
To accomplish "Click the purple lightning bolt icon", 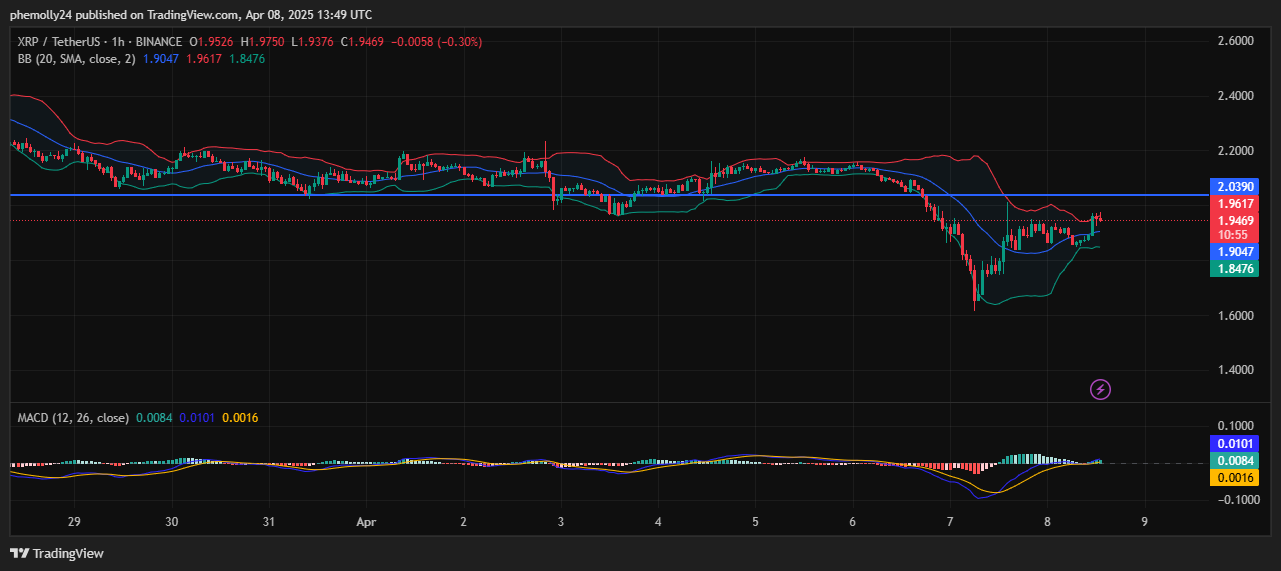I will click(1100, 389).
